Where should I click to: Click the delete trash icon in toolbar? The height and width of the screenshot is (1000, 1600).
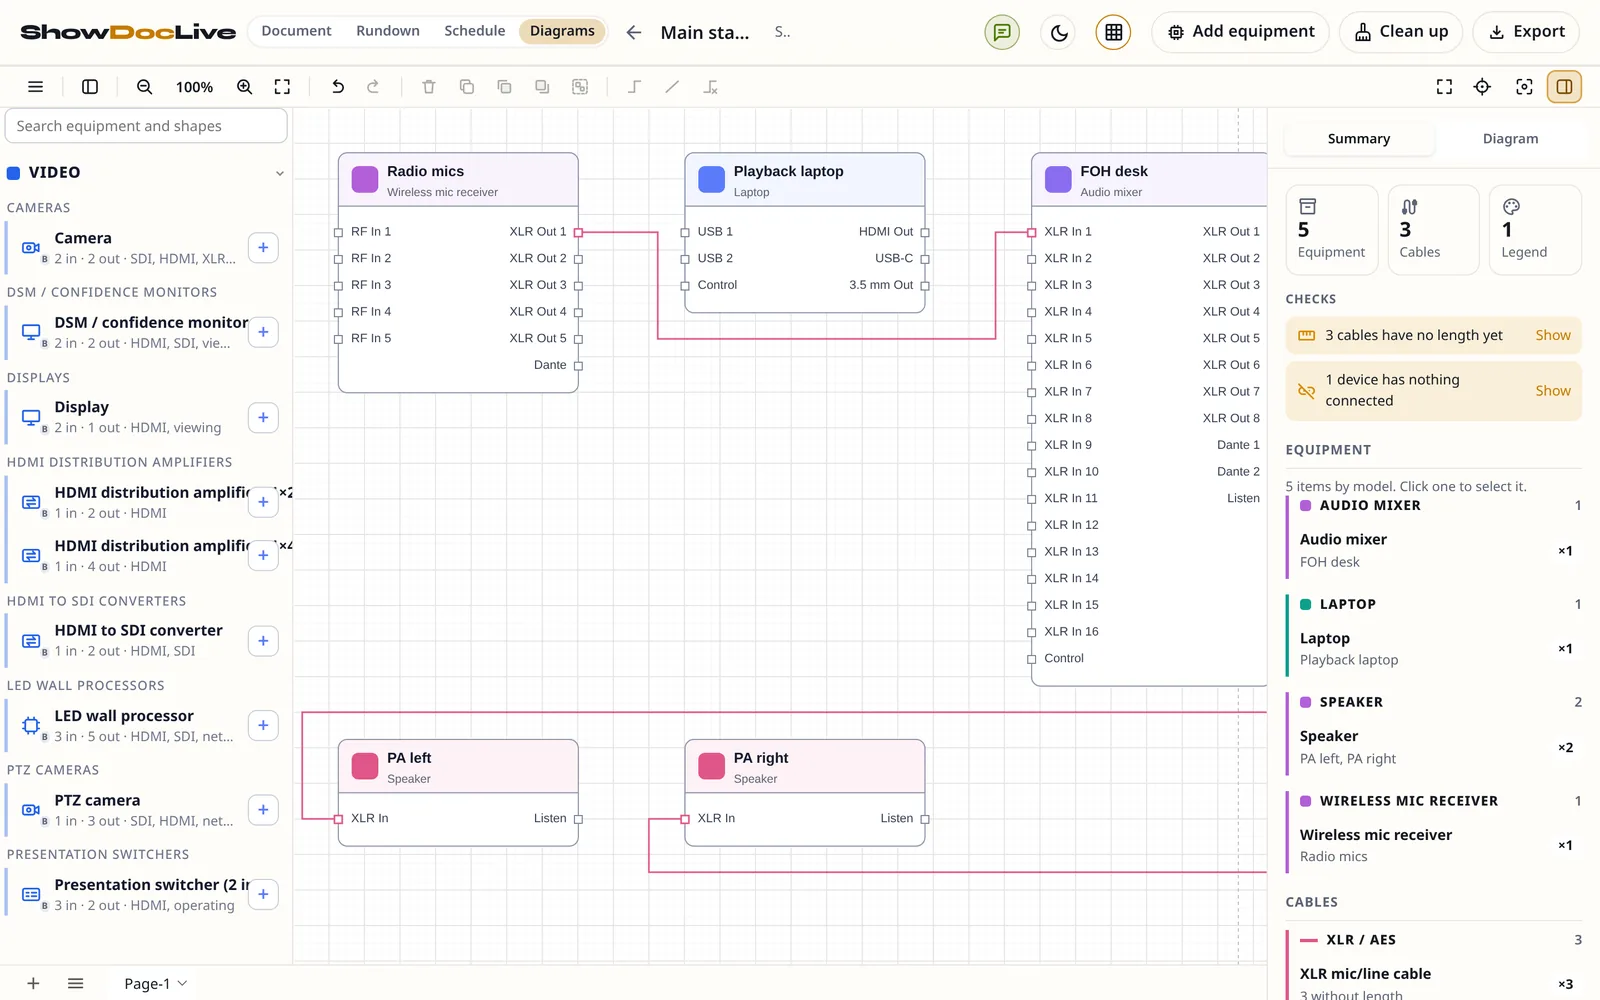[x=429, y=87]
